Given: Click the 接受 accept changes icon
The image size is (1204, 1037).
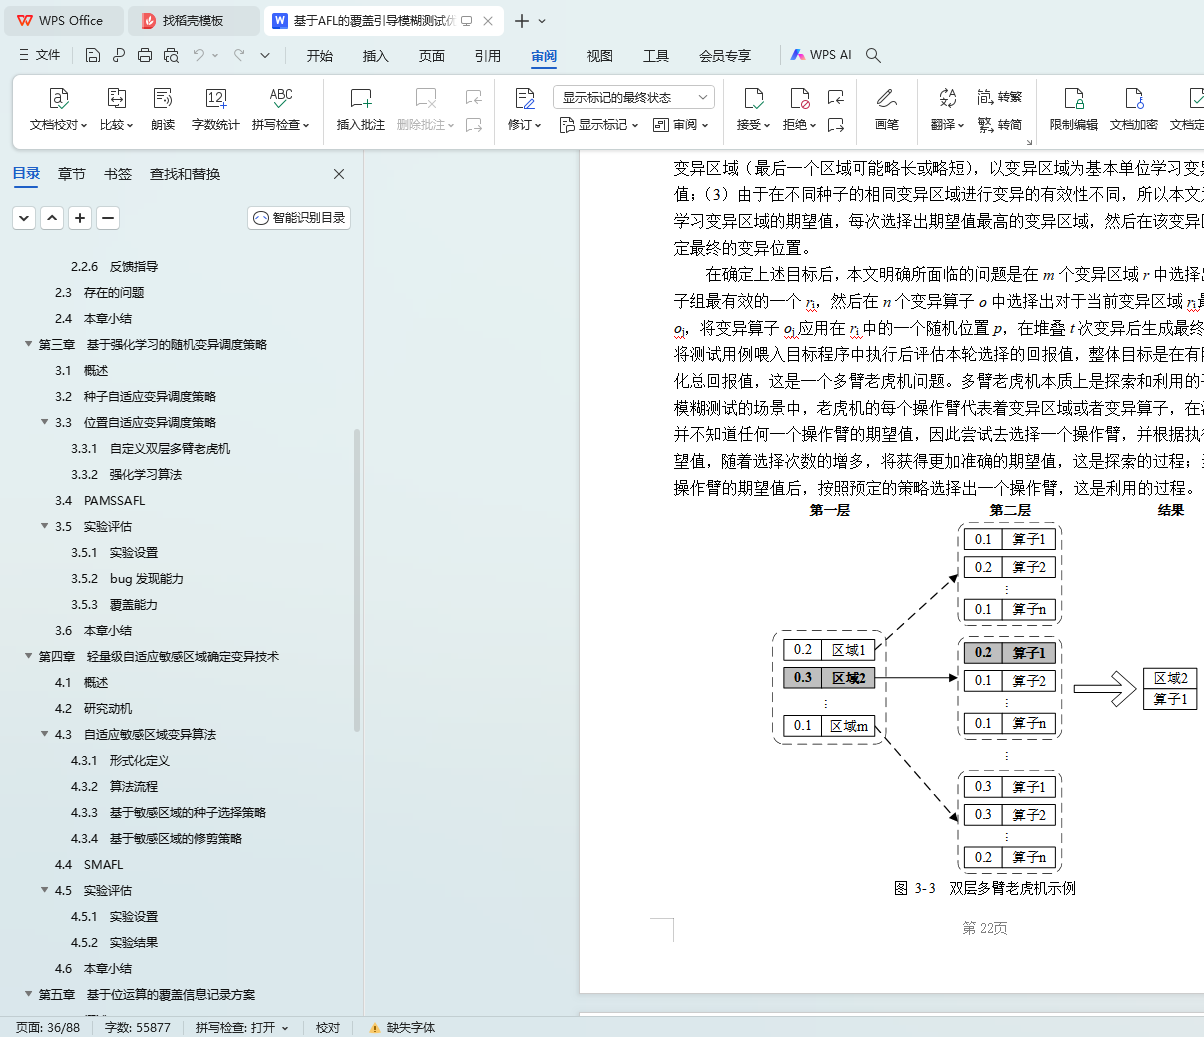Looking at the screenshot, I should [753, 98].
